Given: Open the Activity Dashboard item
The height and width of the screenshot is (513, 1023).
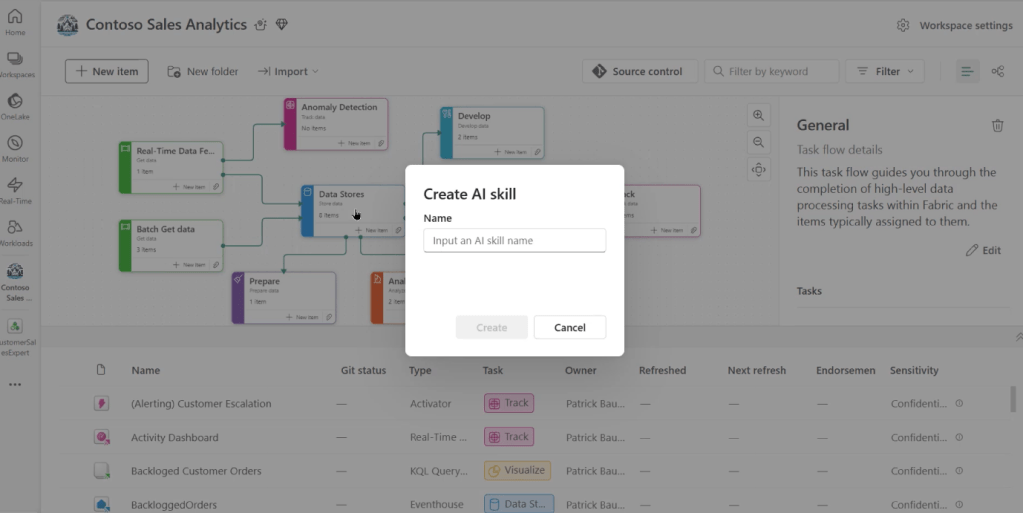Looking at the screenshot, I should tap(174, 437).
